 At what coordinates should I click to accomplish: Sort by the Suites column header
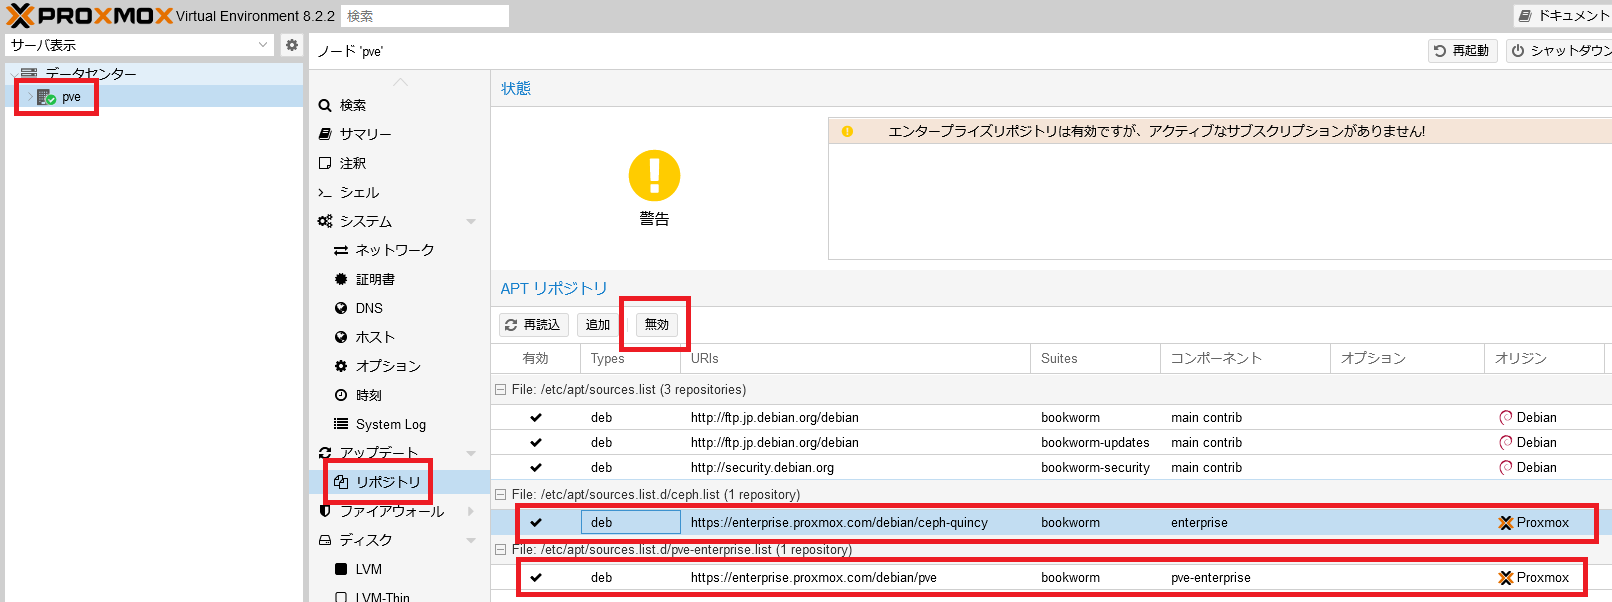1095,358
